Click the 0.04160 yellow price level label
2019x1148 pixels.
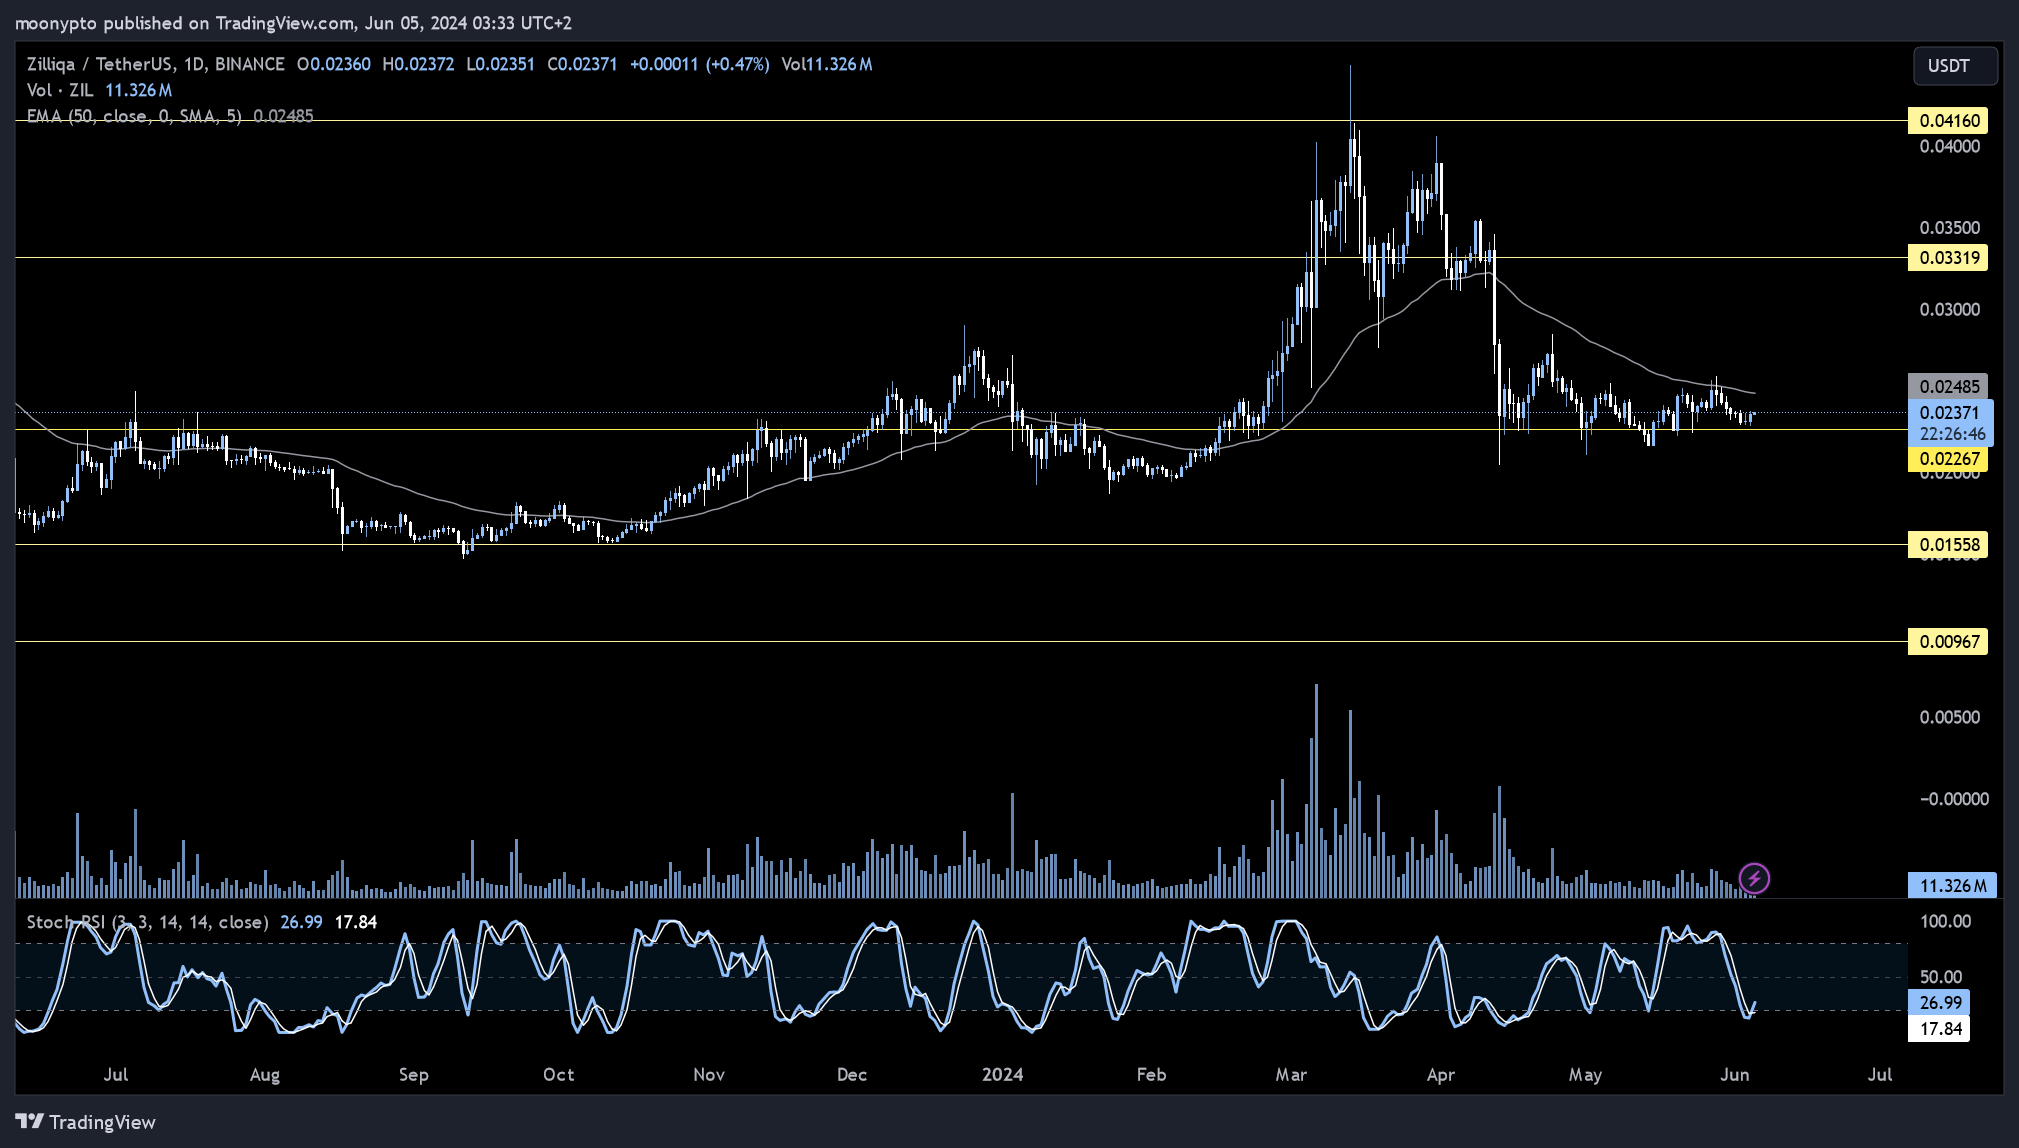(1948, 121)
